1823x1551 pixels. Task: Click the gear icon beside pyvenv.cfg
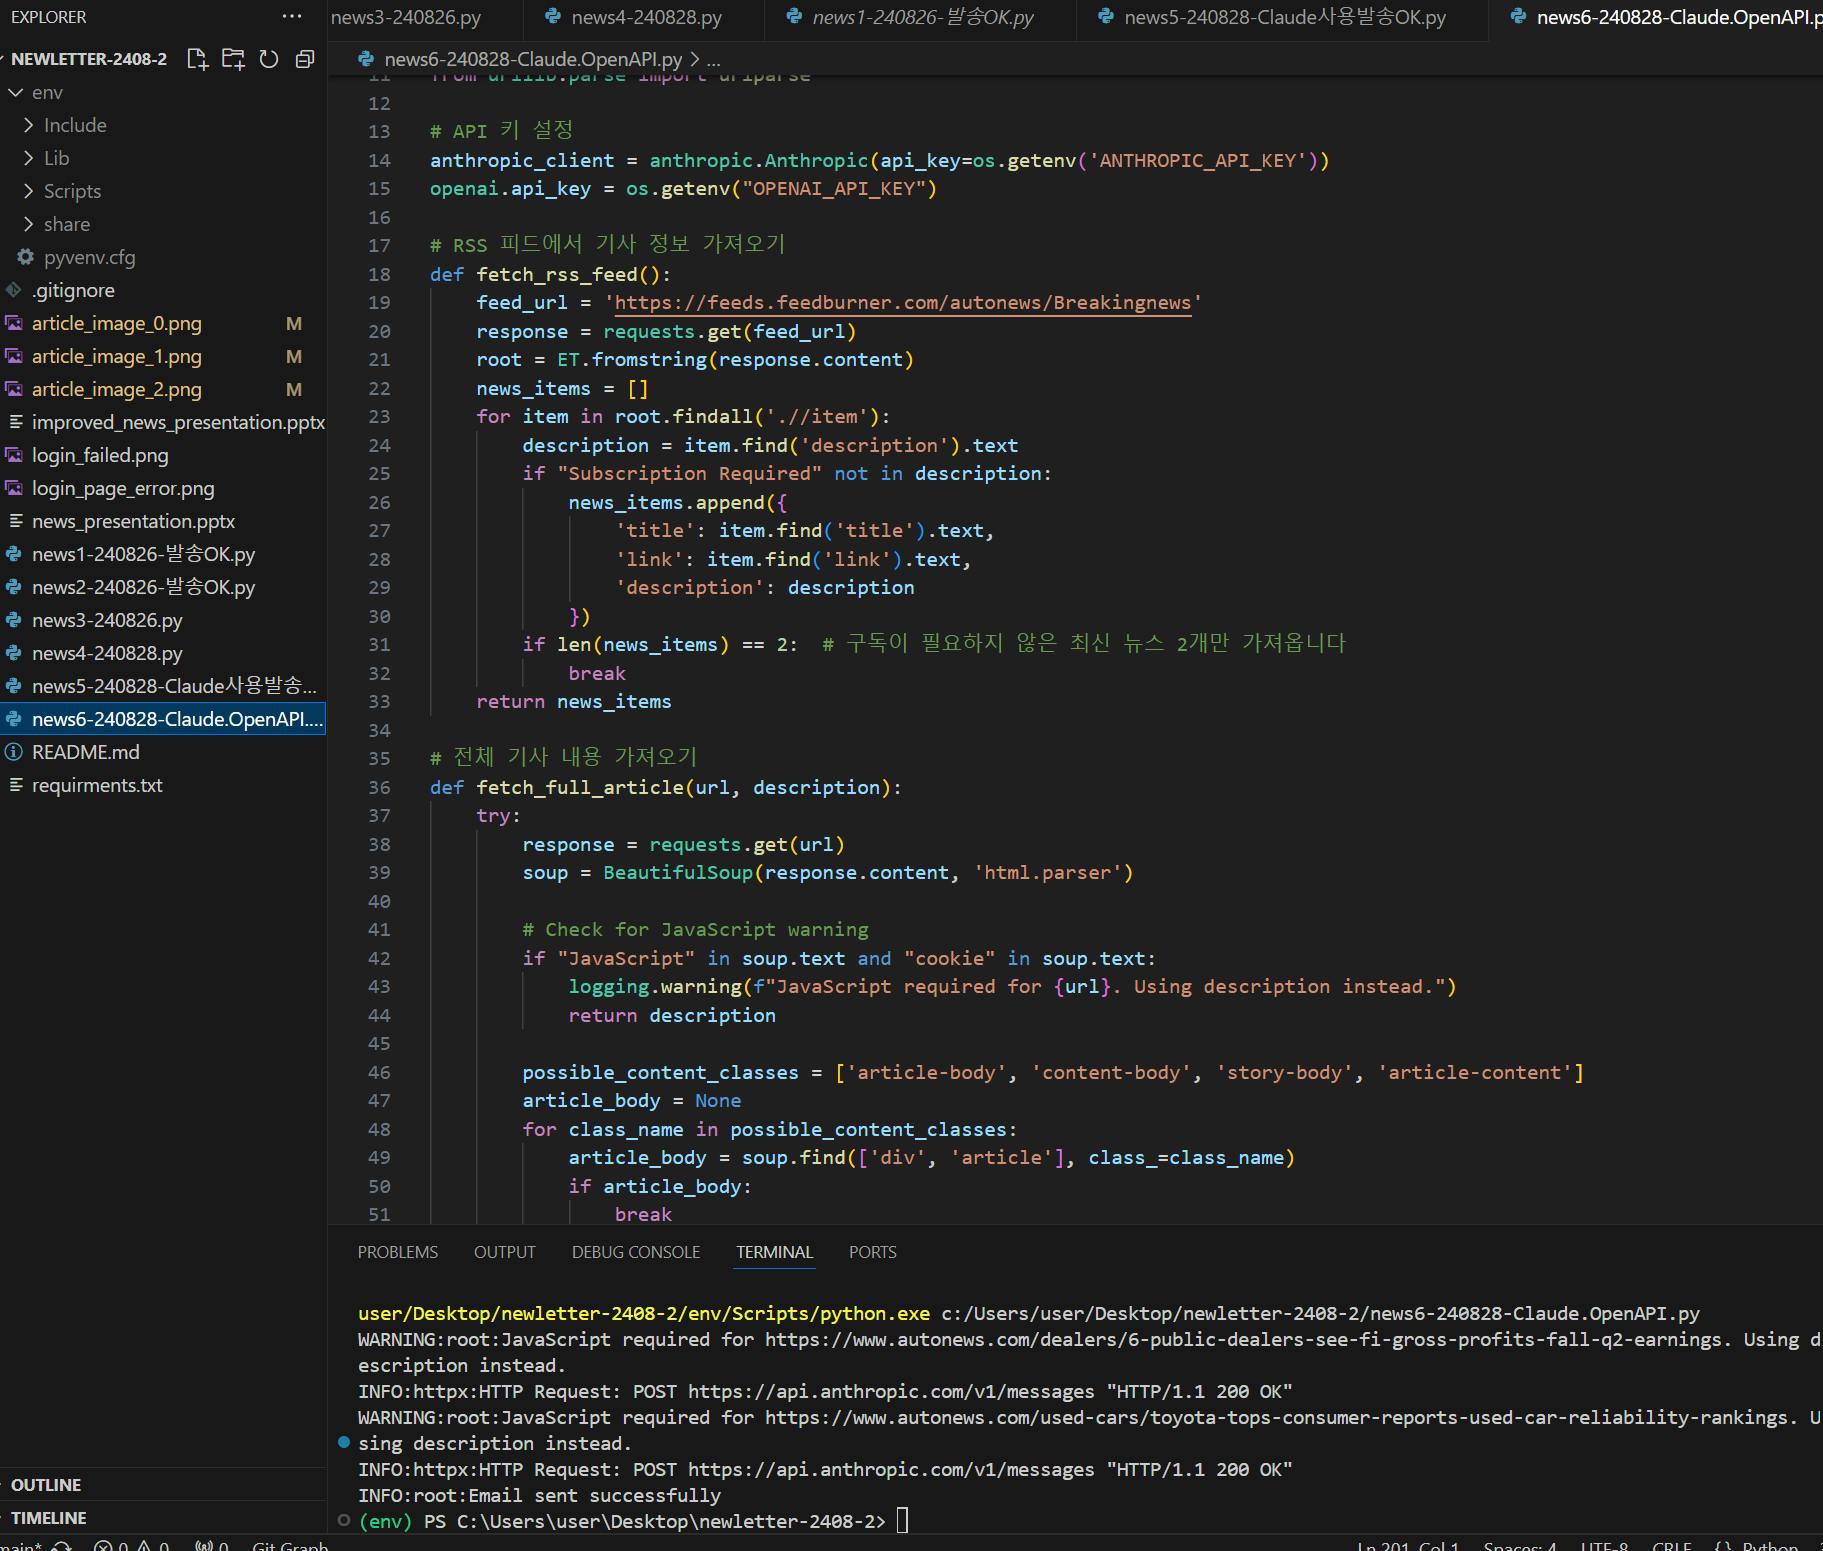(x=26, y=257)
